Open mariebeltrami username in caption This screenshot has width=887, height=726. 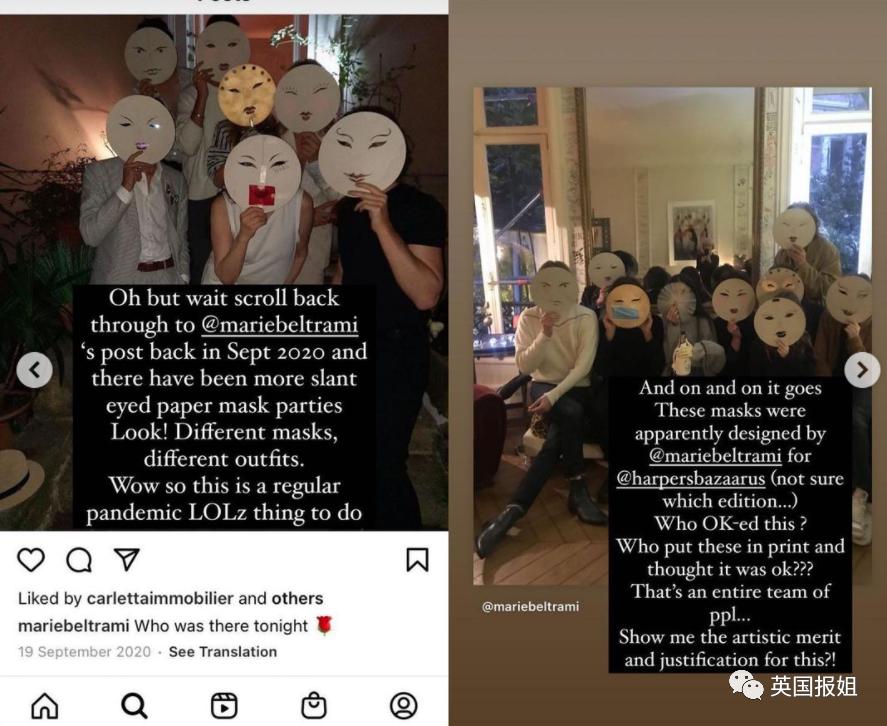tap(74, 626)
